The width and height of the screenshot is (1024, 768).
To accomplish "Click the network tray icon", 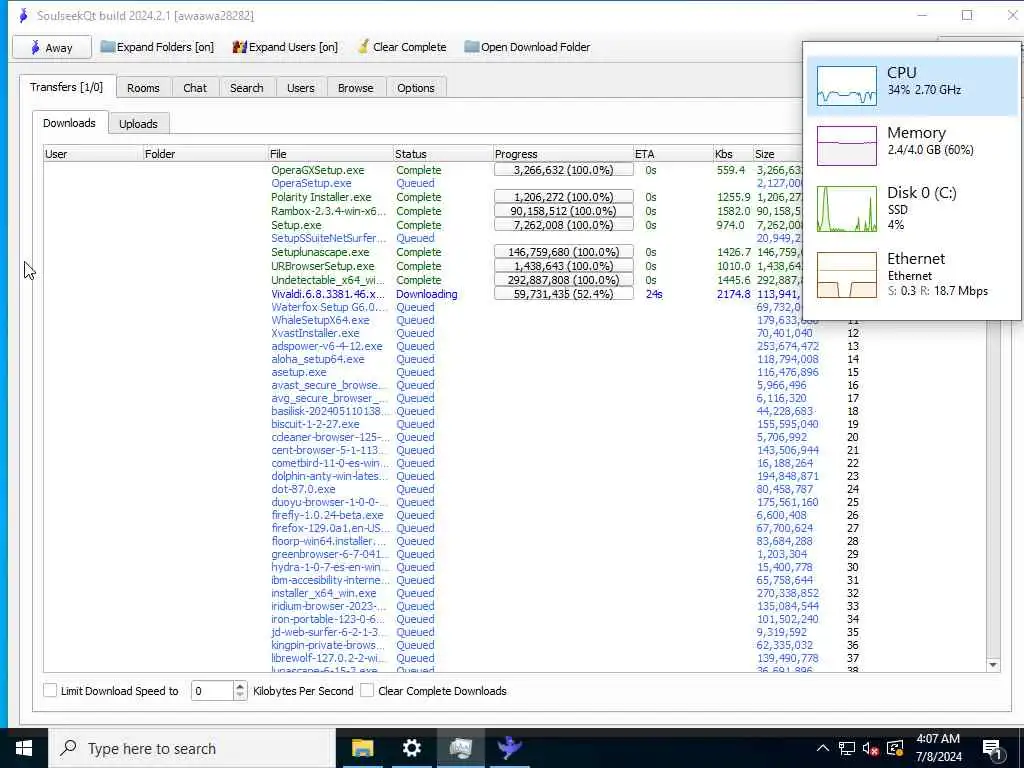I will coord(847,748).
